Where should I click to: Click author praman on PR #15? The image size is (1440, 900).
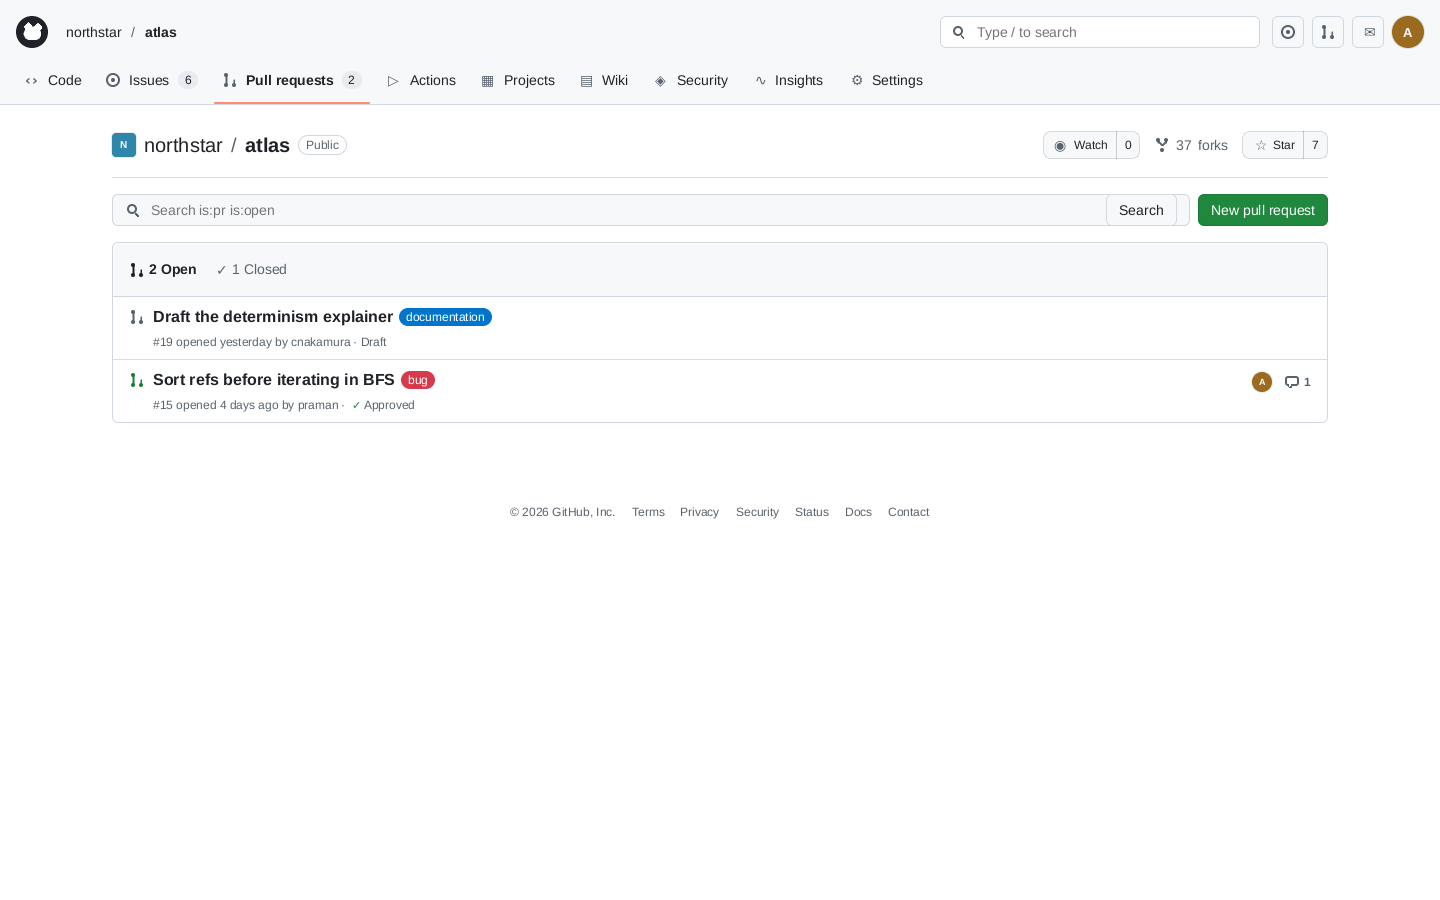[x=318, y=405]
